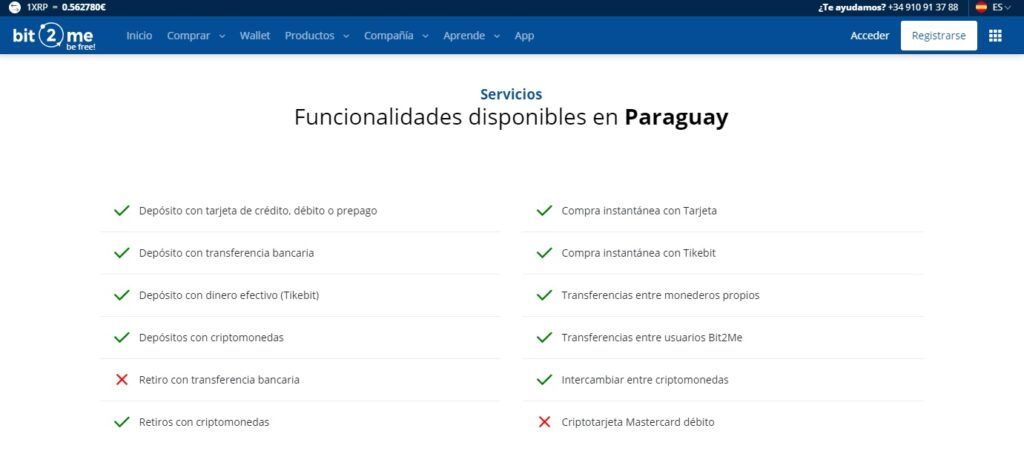Click the Acceder link
Image resolution: width=1024 pixels, height=457 pixels.
tap(869, 36)
